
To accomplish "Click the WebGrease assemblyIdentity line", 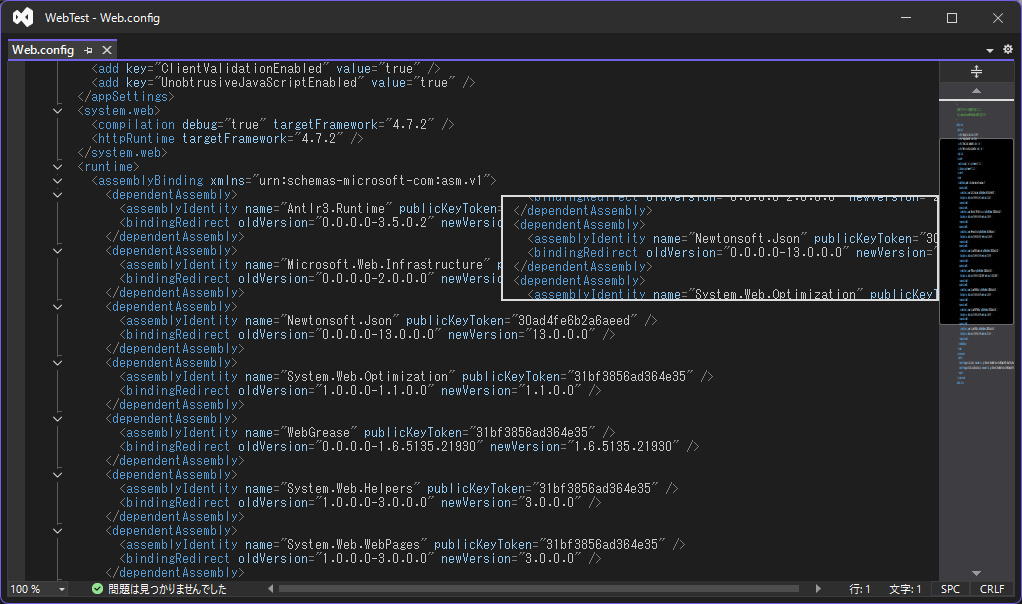I will (367, 433).
